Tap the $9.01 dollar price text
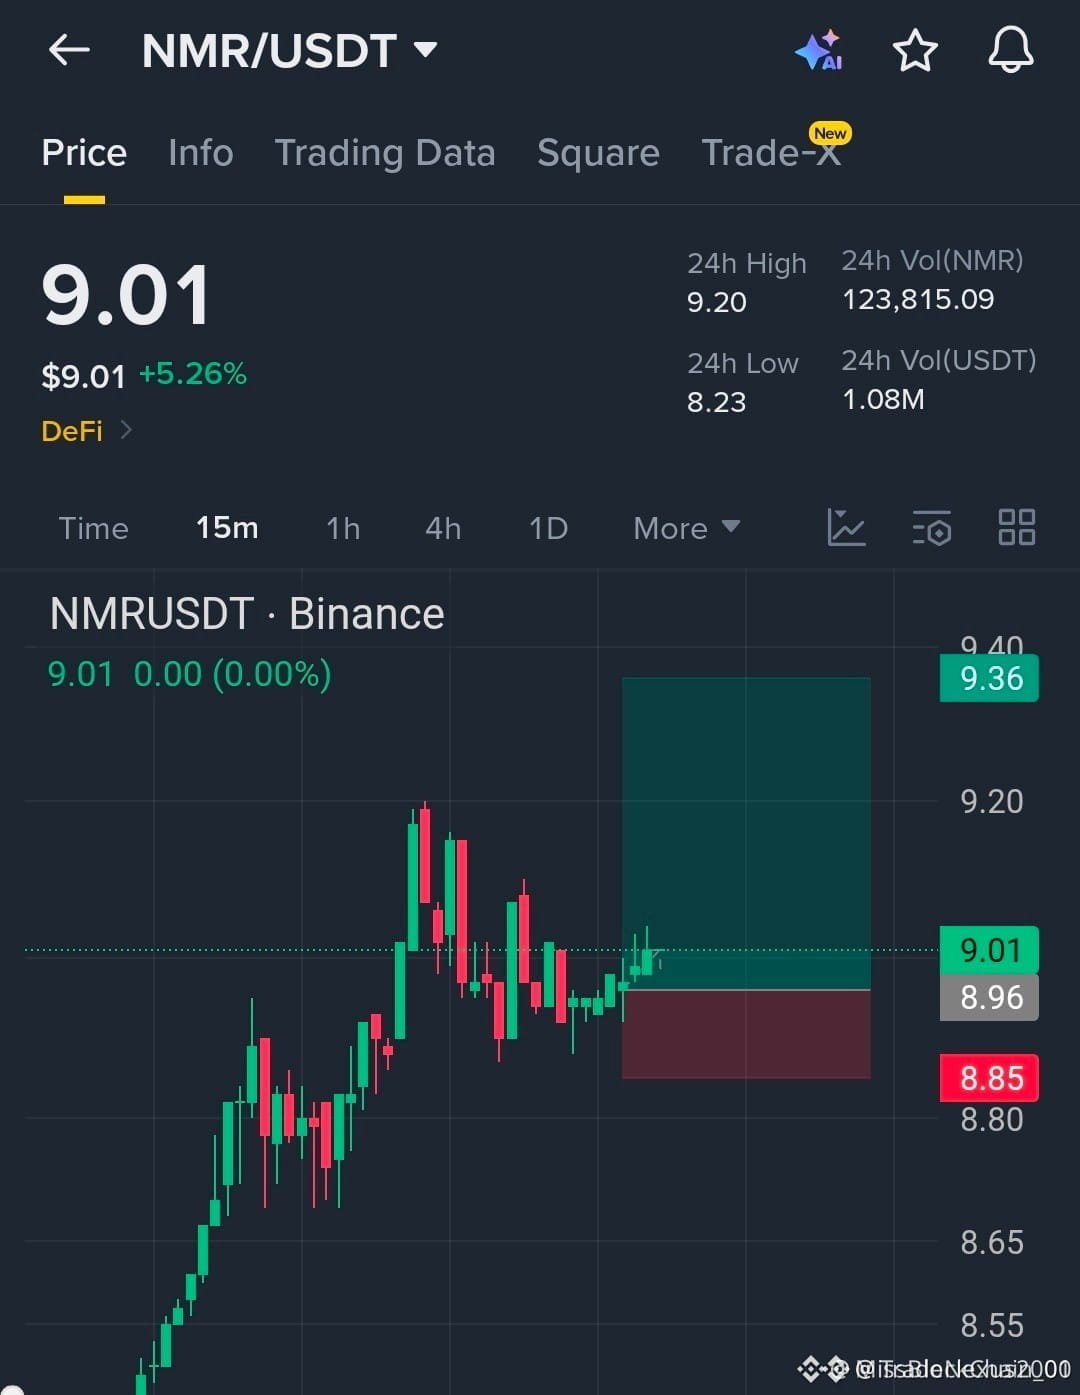This screenshot has height=1395, width=1080. 84,376
